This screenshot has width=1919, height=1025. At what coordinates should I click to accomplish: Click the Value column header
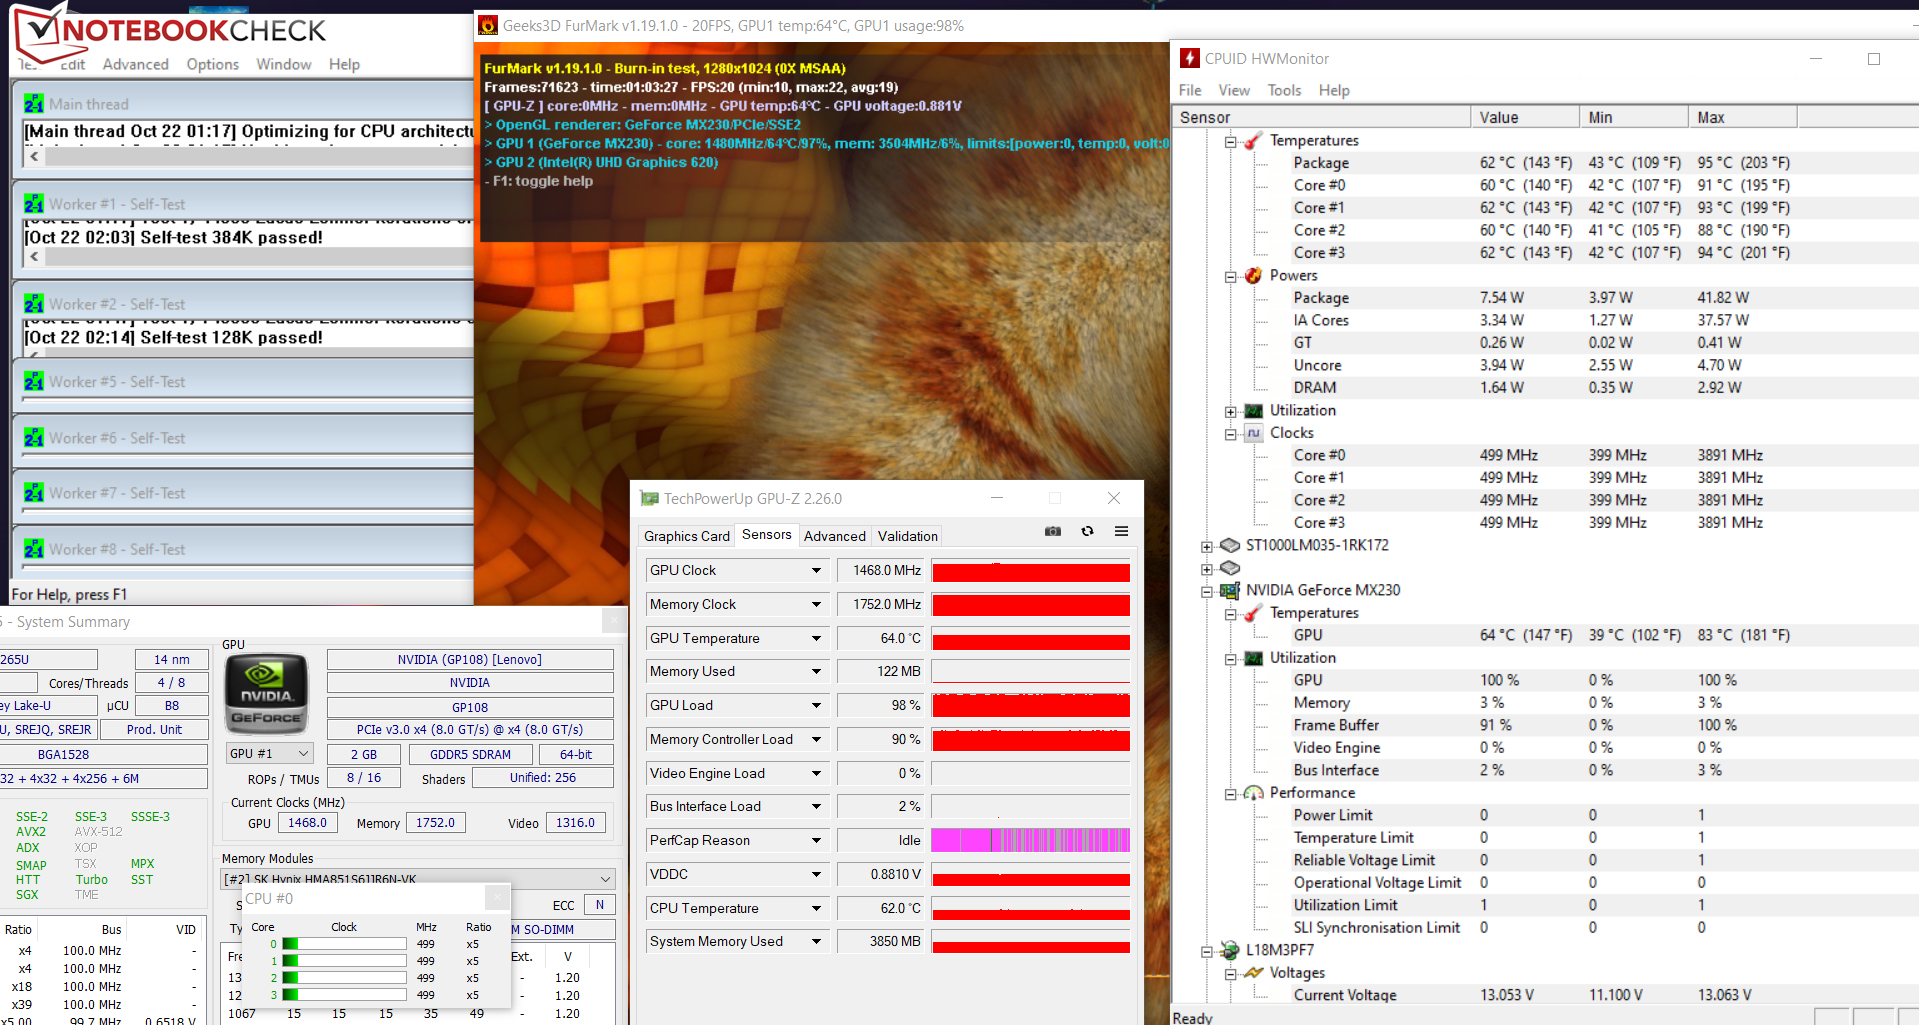1525,117
